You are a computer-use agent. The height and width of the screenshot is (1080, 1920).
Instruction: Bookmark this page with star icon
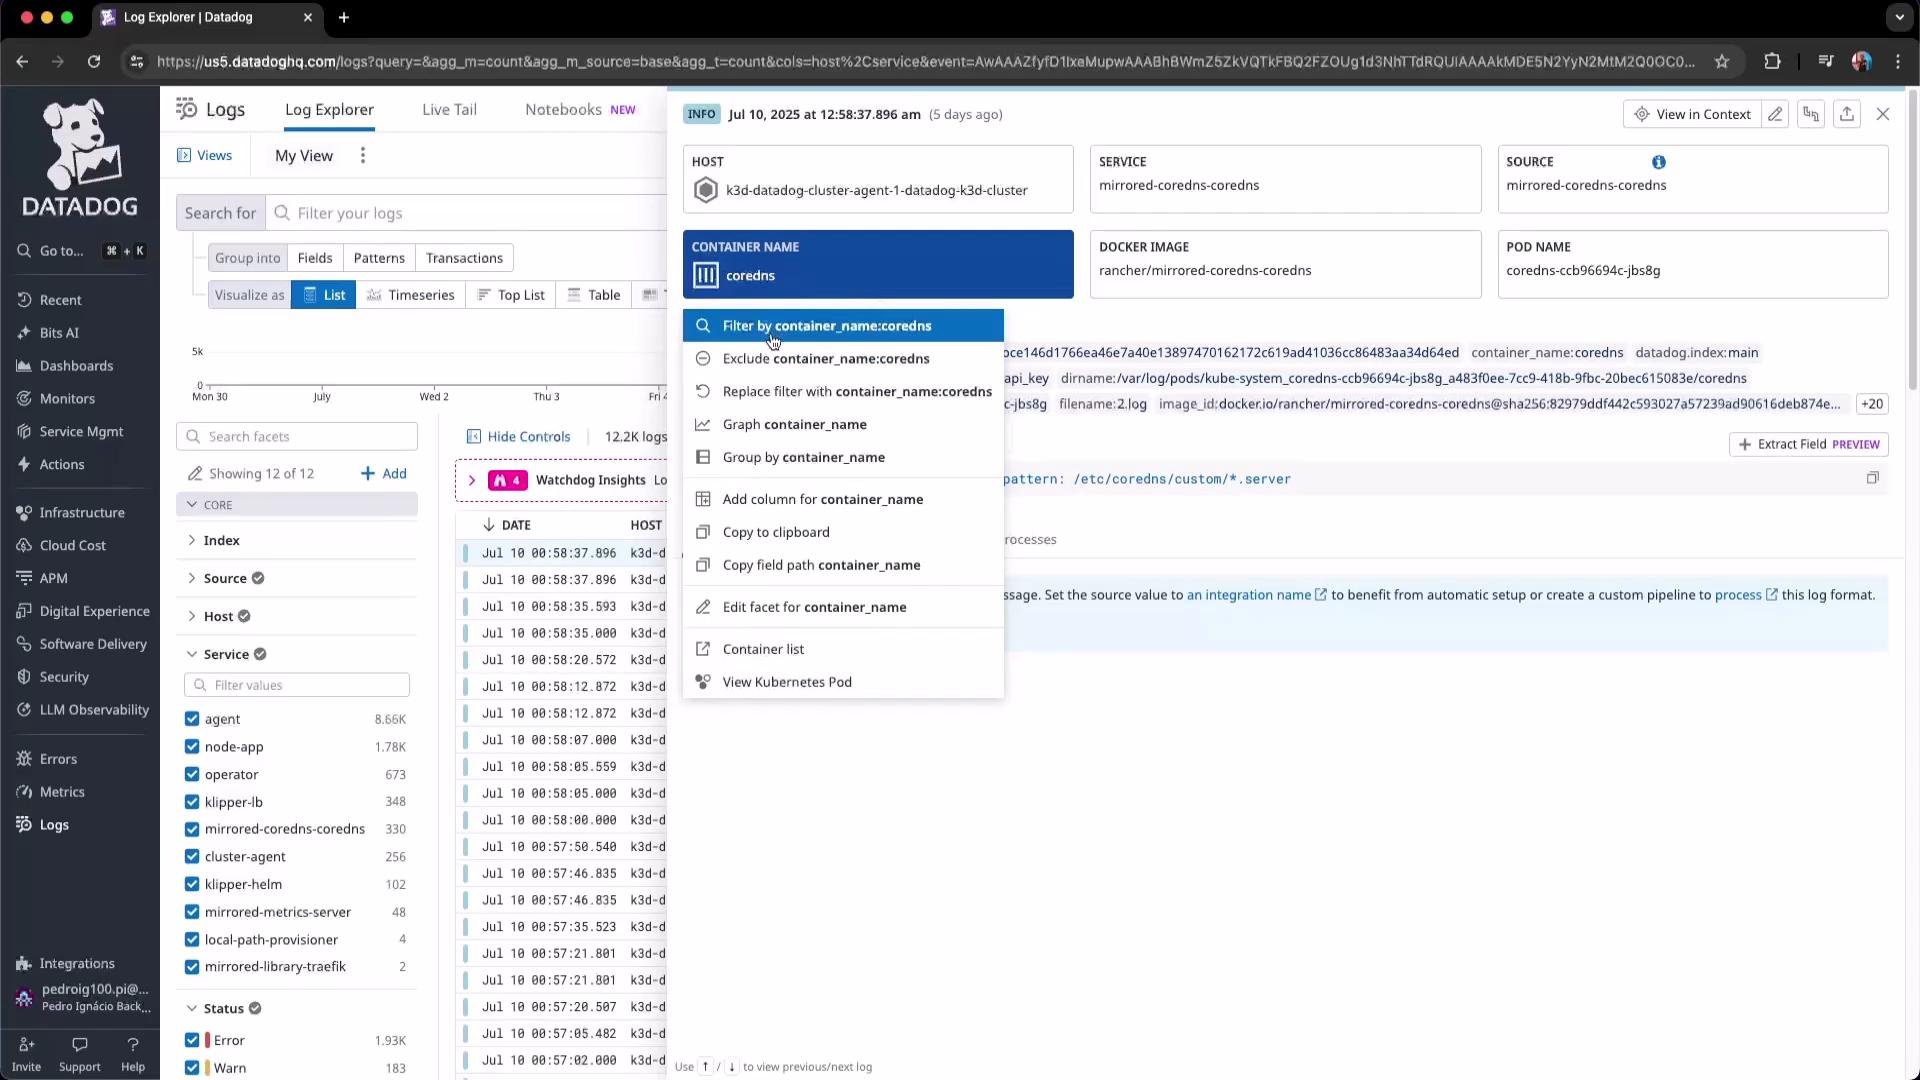click(x=1722, y=62)
